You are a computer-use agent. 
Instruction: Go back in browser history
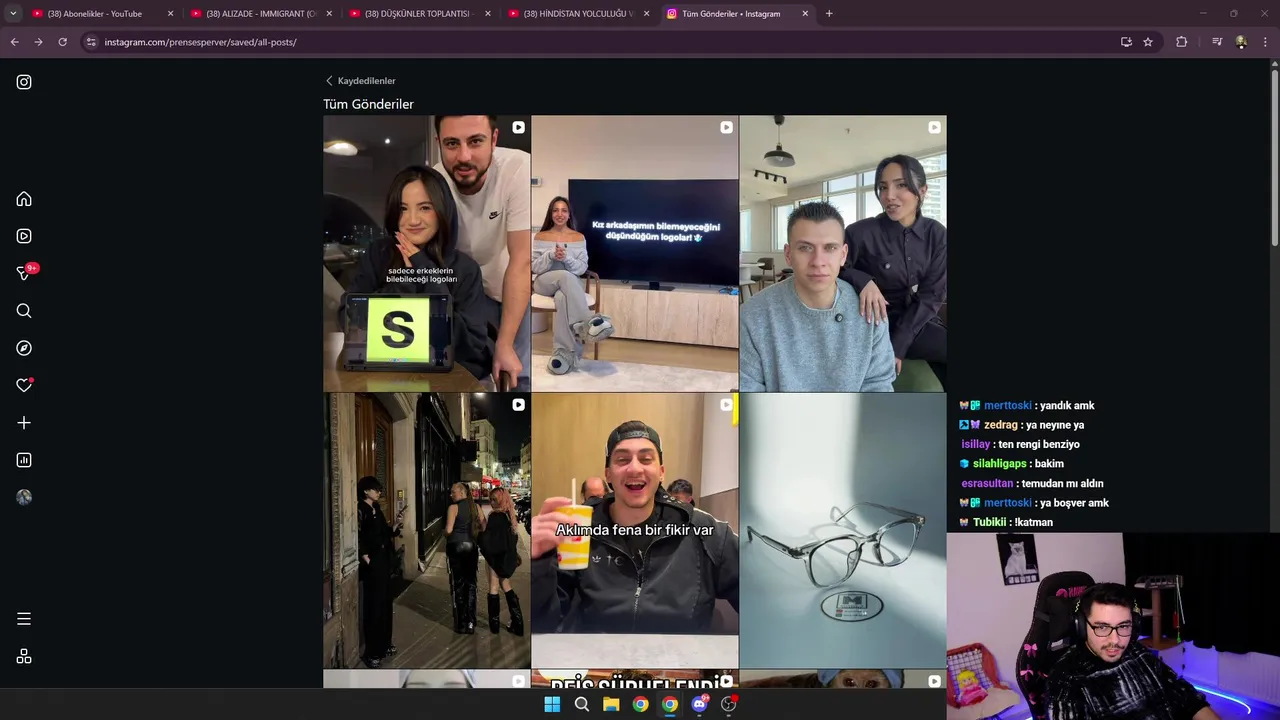(14, 42)
